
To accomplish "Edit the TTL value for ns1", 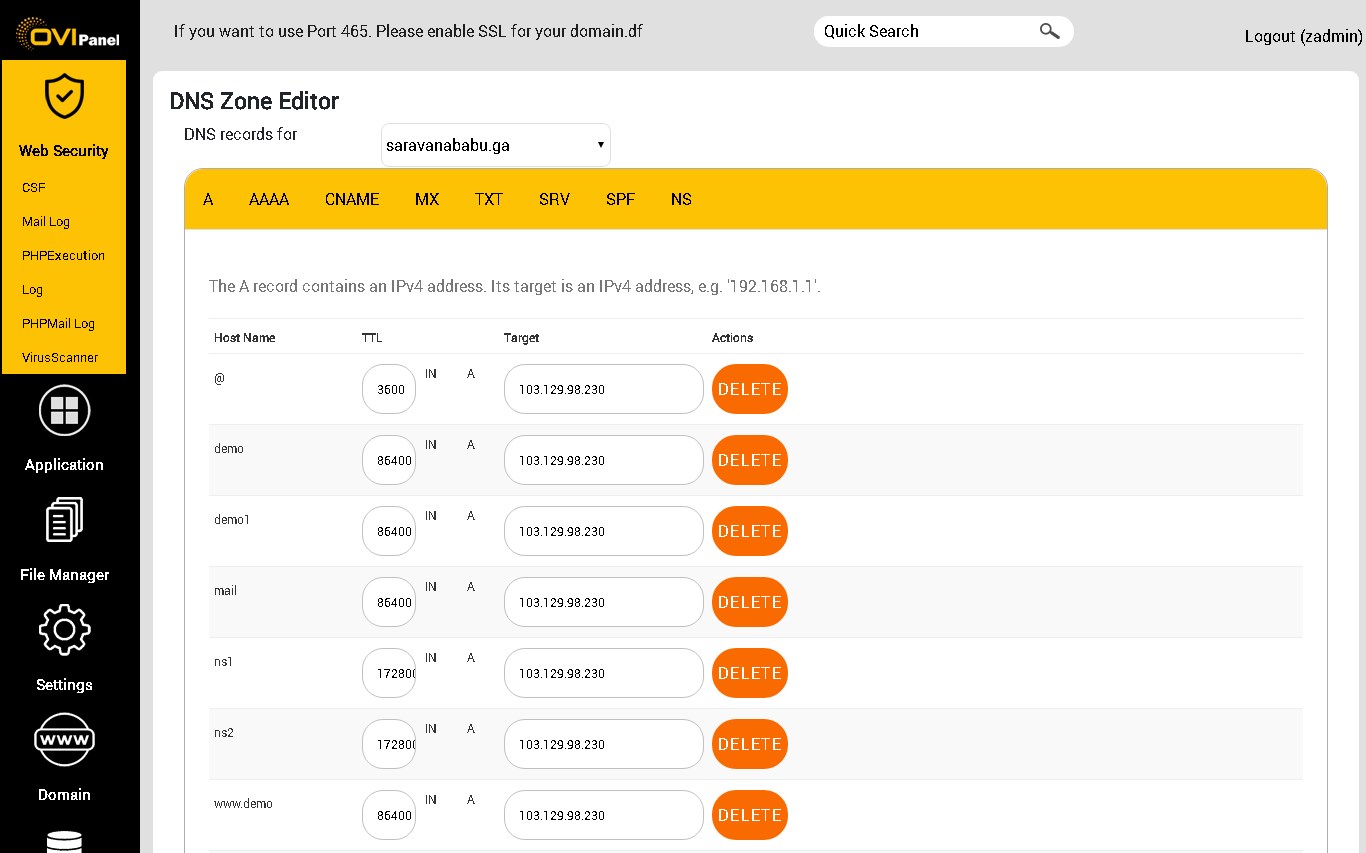I will pos(388,673).
